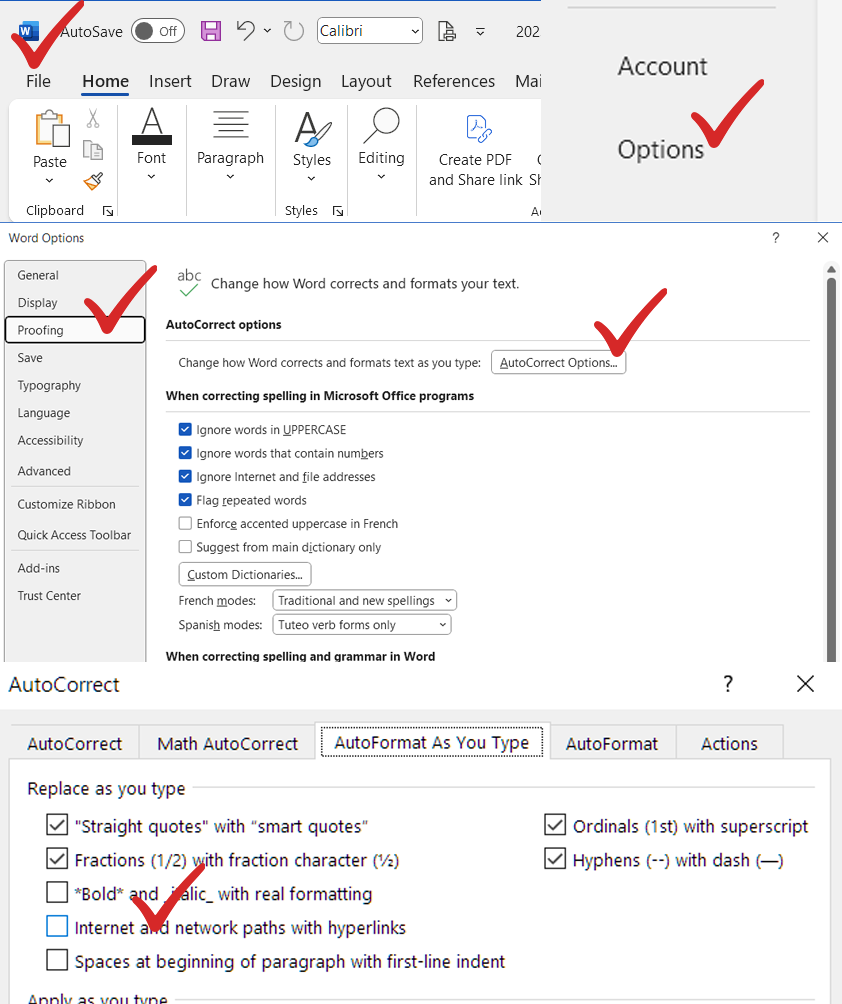
Task: Click the Copy icon
Action: click(93, 150)
